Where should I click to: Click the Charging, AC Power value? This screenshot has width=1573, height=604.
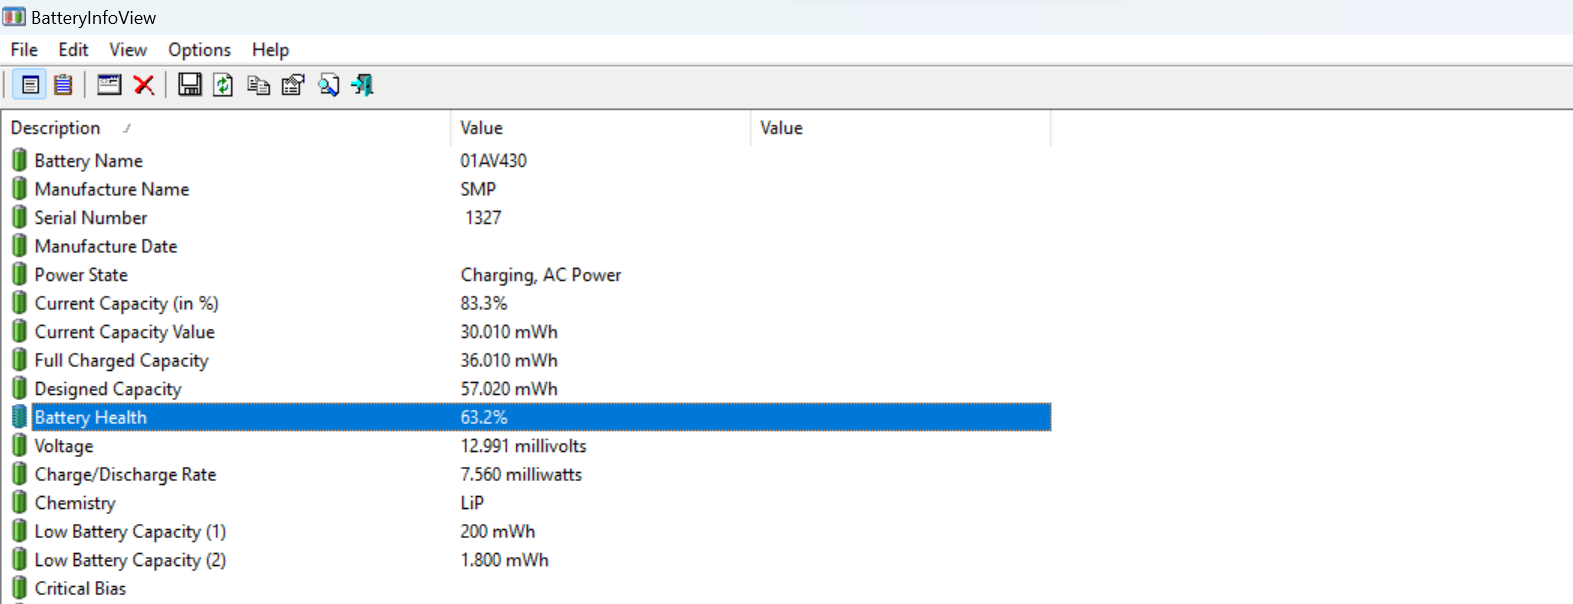tap(541, 274)
